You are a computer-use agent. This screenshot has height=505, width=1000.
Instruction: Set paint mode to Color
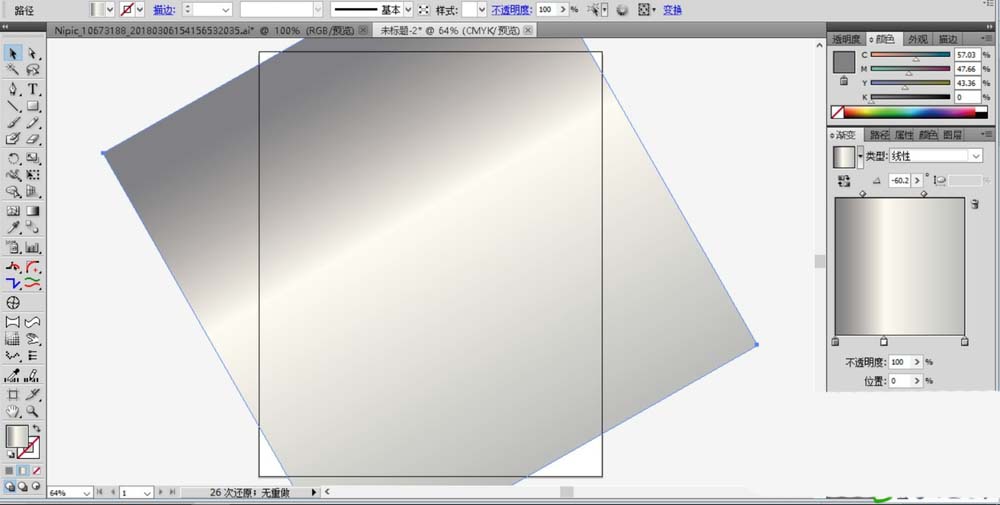click(x=10, y=471)
